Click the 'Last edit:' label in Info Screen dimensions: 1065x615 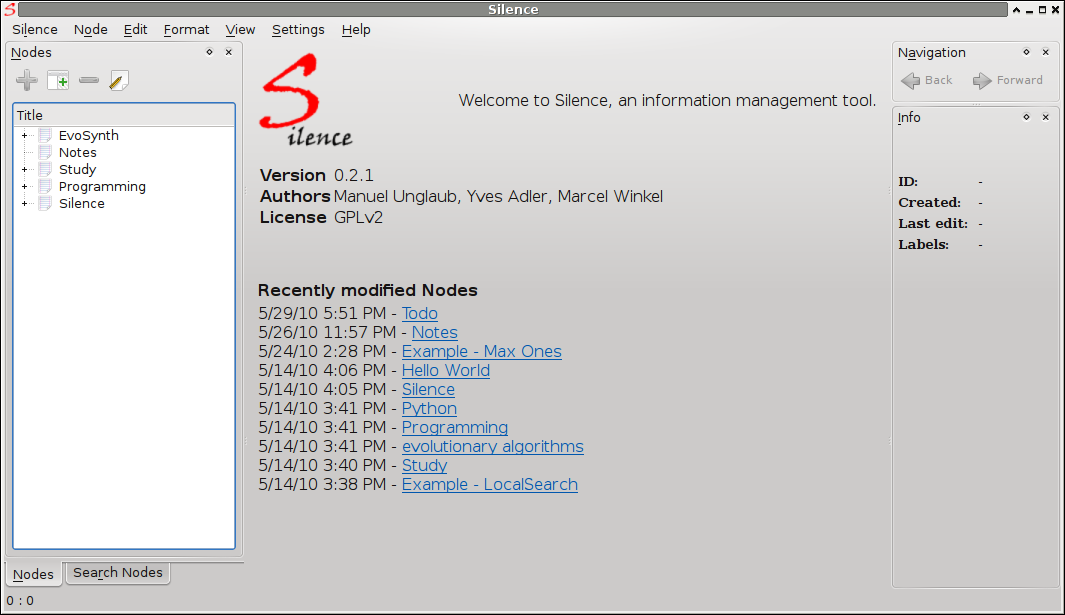click(x=933, y=224)
